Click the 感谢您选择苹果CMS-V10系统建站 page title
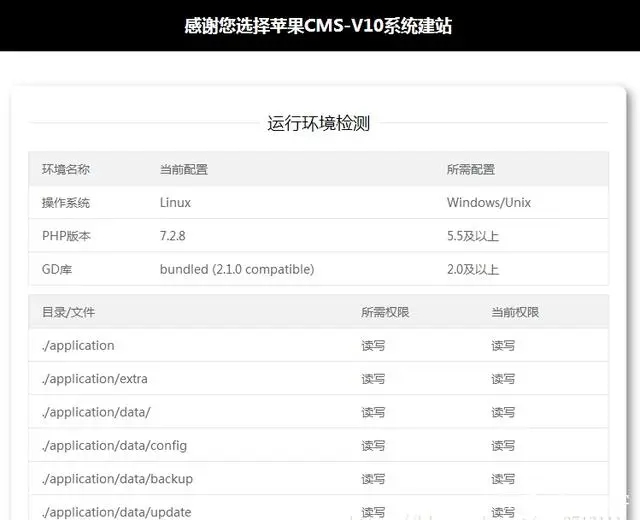 pyautogui.click(x=319, y=26)
